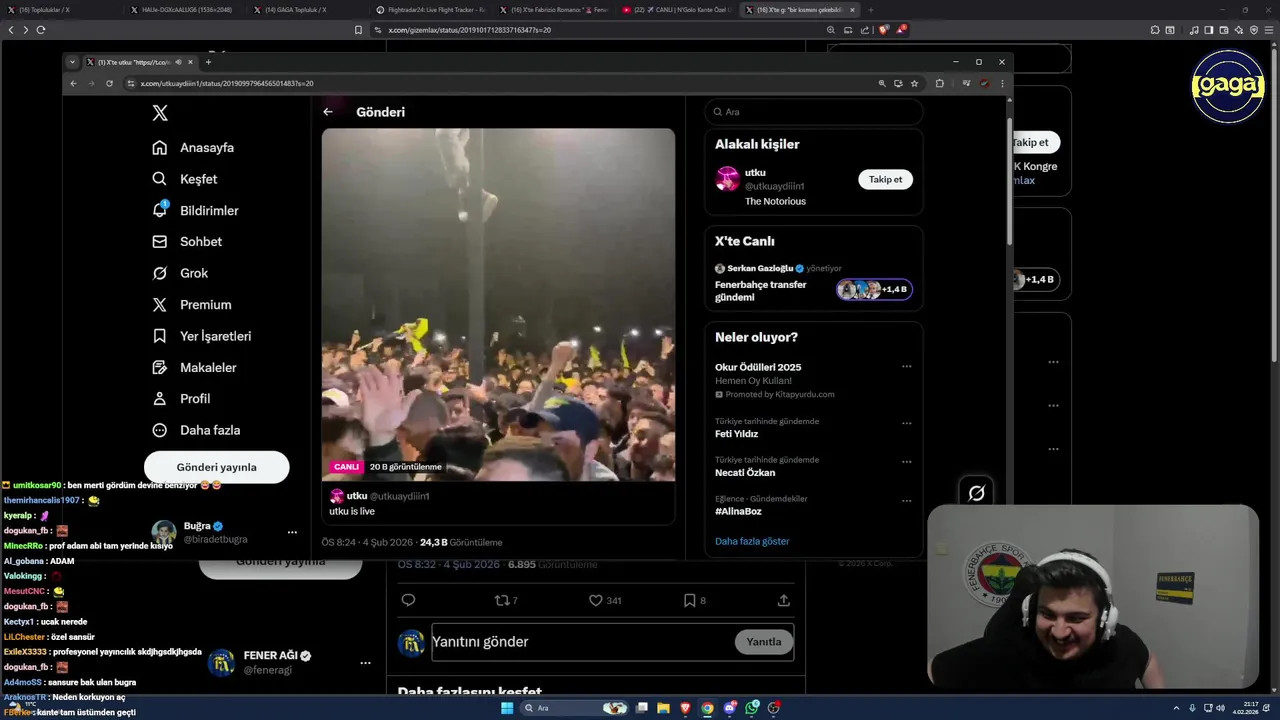
Task: Go back using the Gönderi back arrow
Action: coord(328,112)
